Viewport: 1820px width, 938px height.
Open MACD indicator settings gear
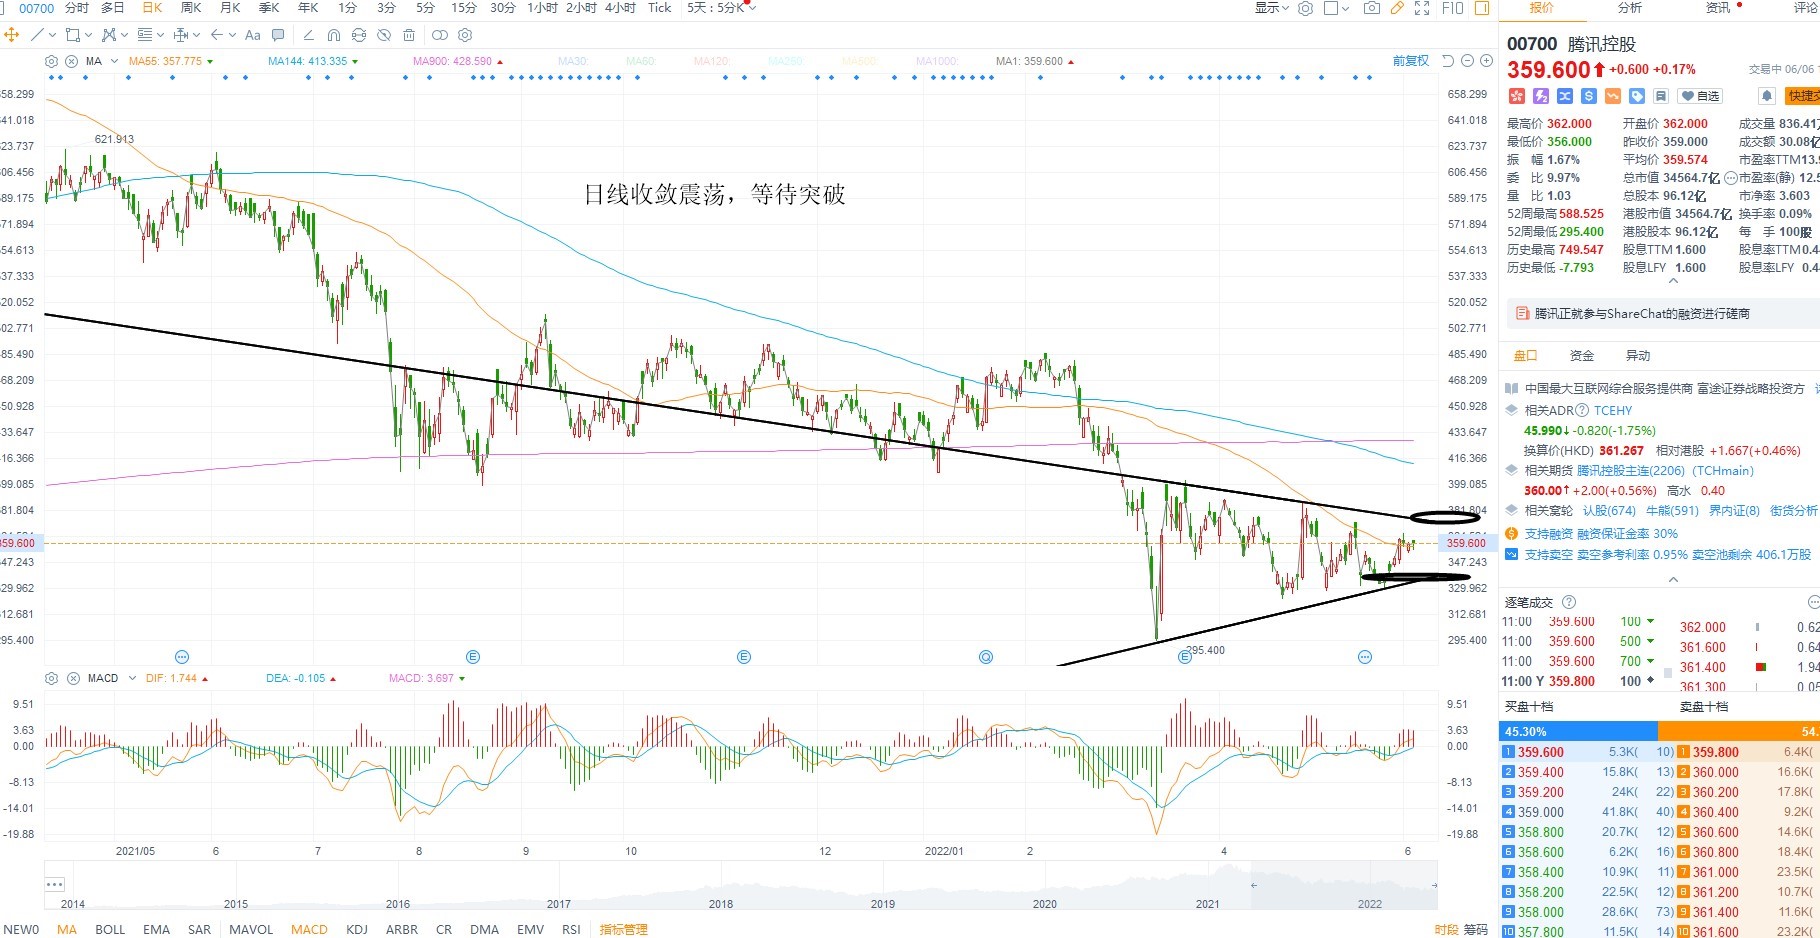(x=53, y=678)
